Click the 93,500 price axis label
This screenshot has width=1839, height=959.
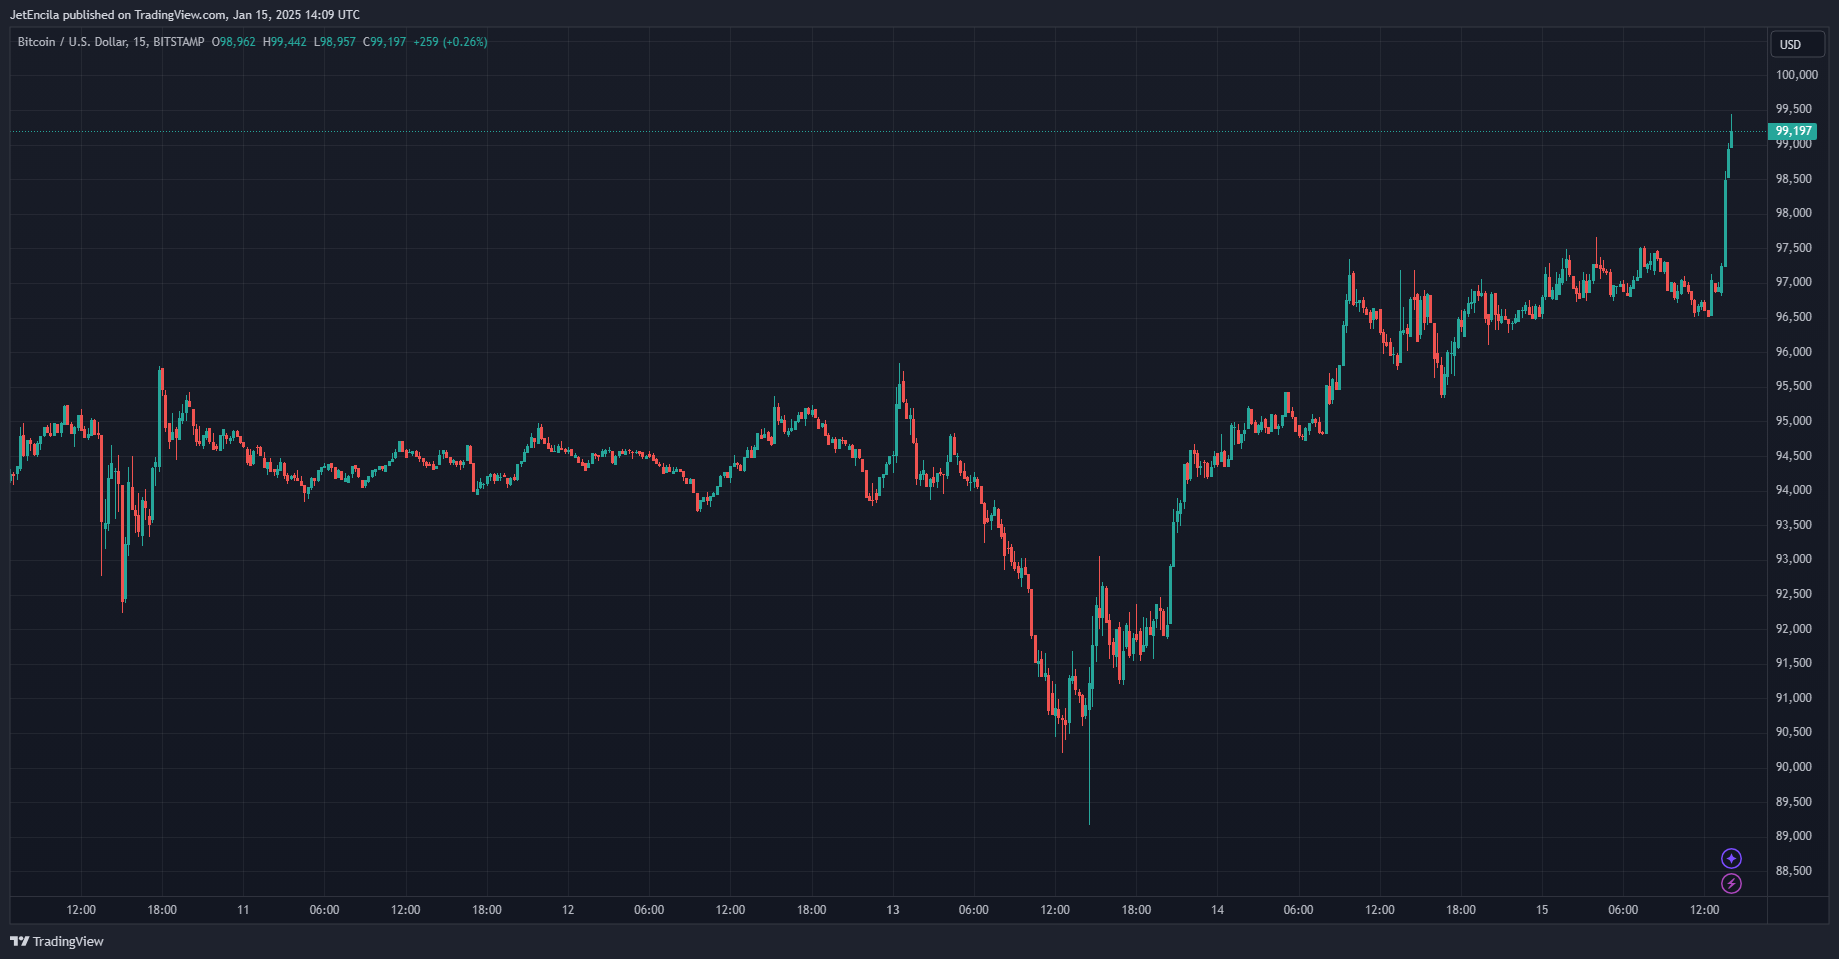1793,525
